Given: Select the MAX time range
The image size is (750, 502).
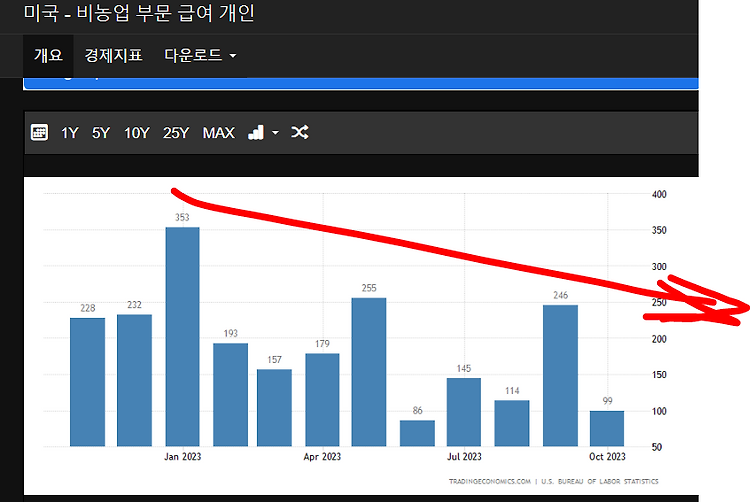Looking at the screenshot, I should 219,132.
